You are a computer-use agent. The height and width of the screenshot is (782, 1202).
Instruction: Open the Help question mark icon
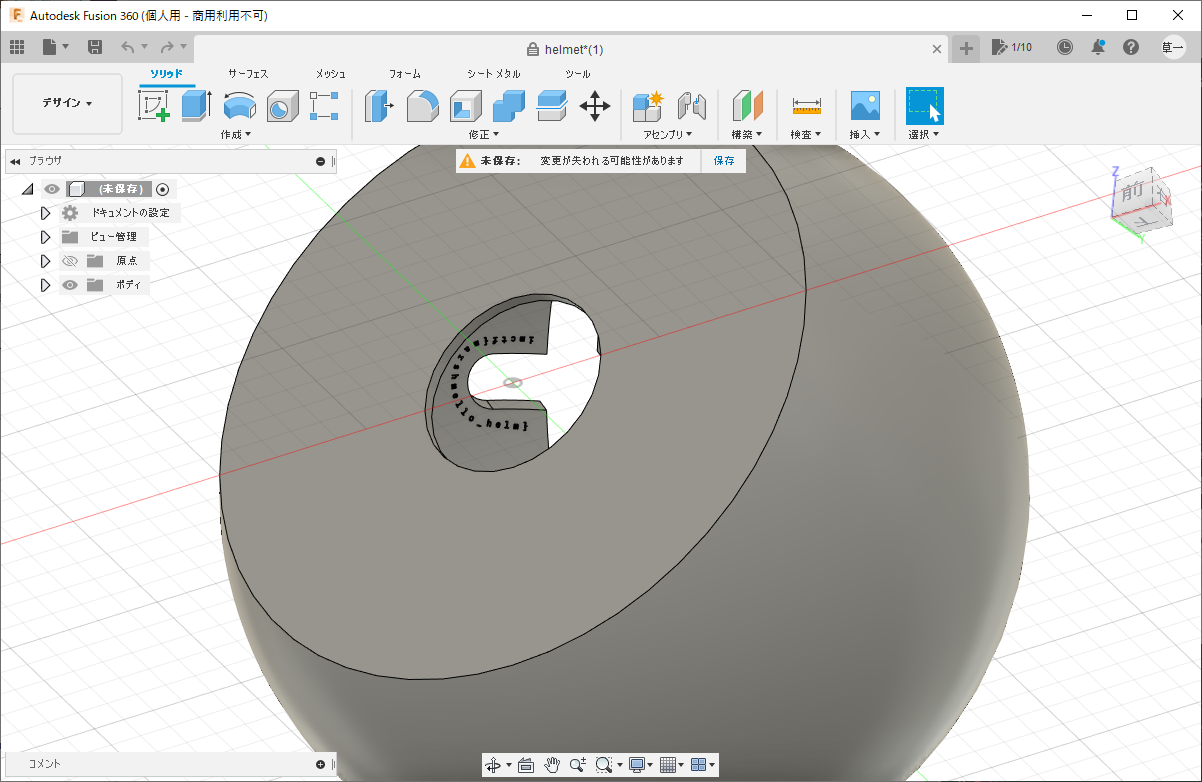(x=1131, y=47)
